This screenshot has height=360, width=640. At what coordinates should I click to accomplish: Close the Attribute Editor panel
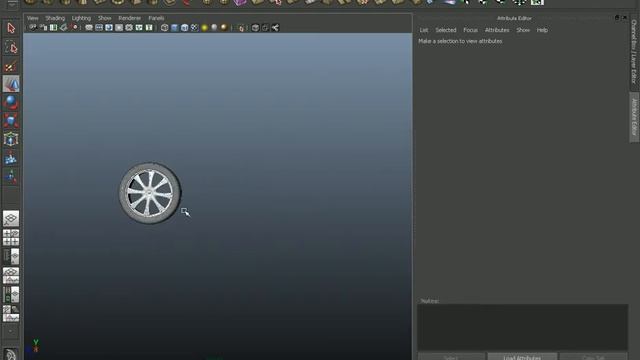click(624, 18)
